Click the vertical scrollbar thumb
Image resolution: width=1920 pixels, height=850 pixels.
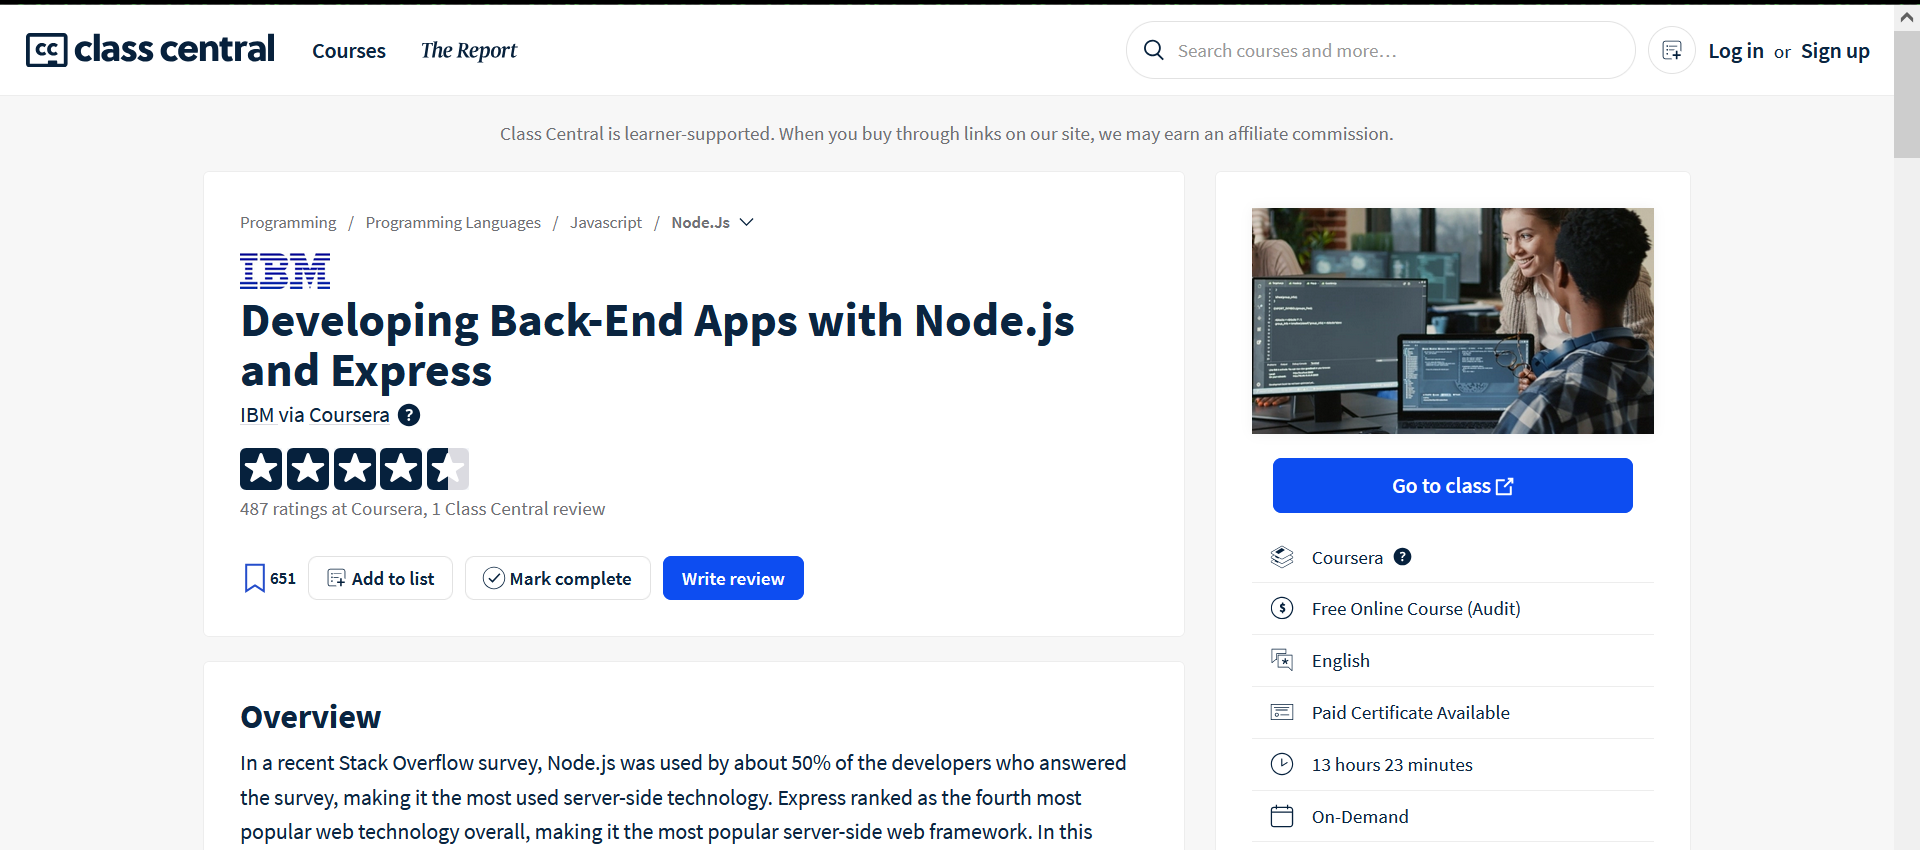tap(1907, 95)
